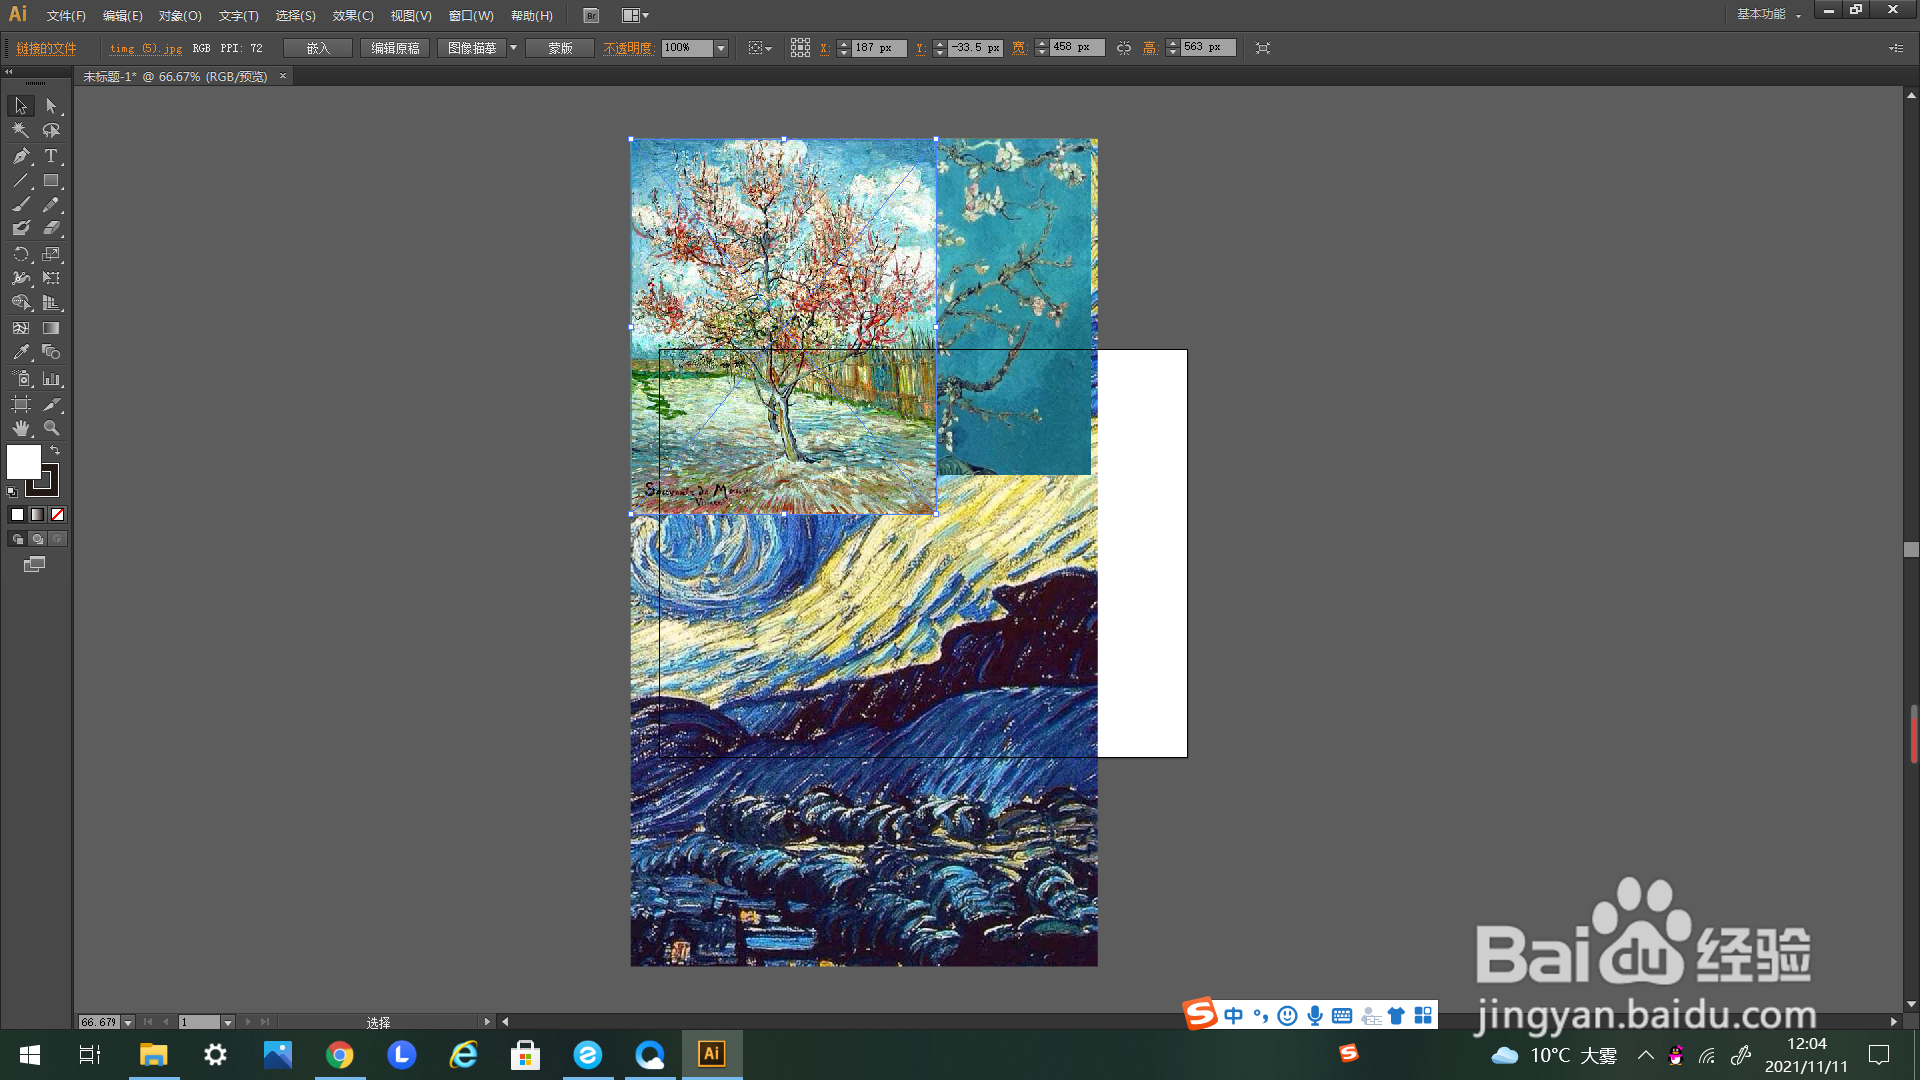The image size is (1920, 1080).
Task: Set paint mode to None
Action: click(57, 515)
